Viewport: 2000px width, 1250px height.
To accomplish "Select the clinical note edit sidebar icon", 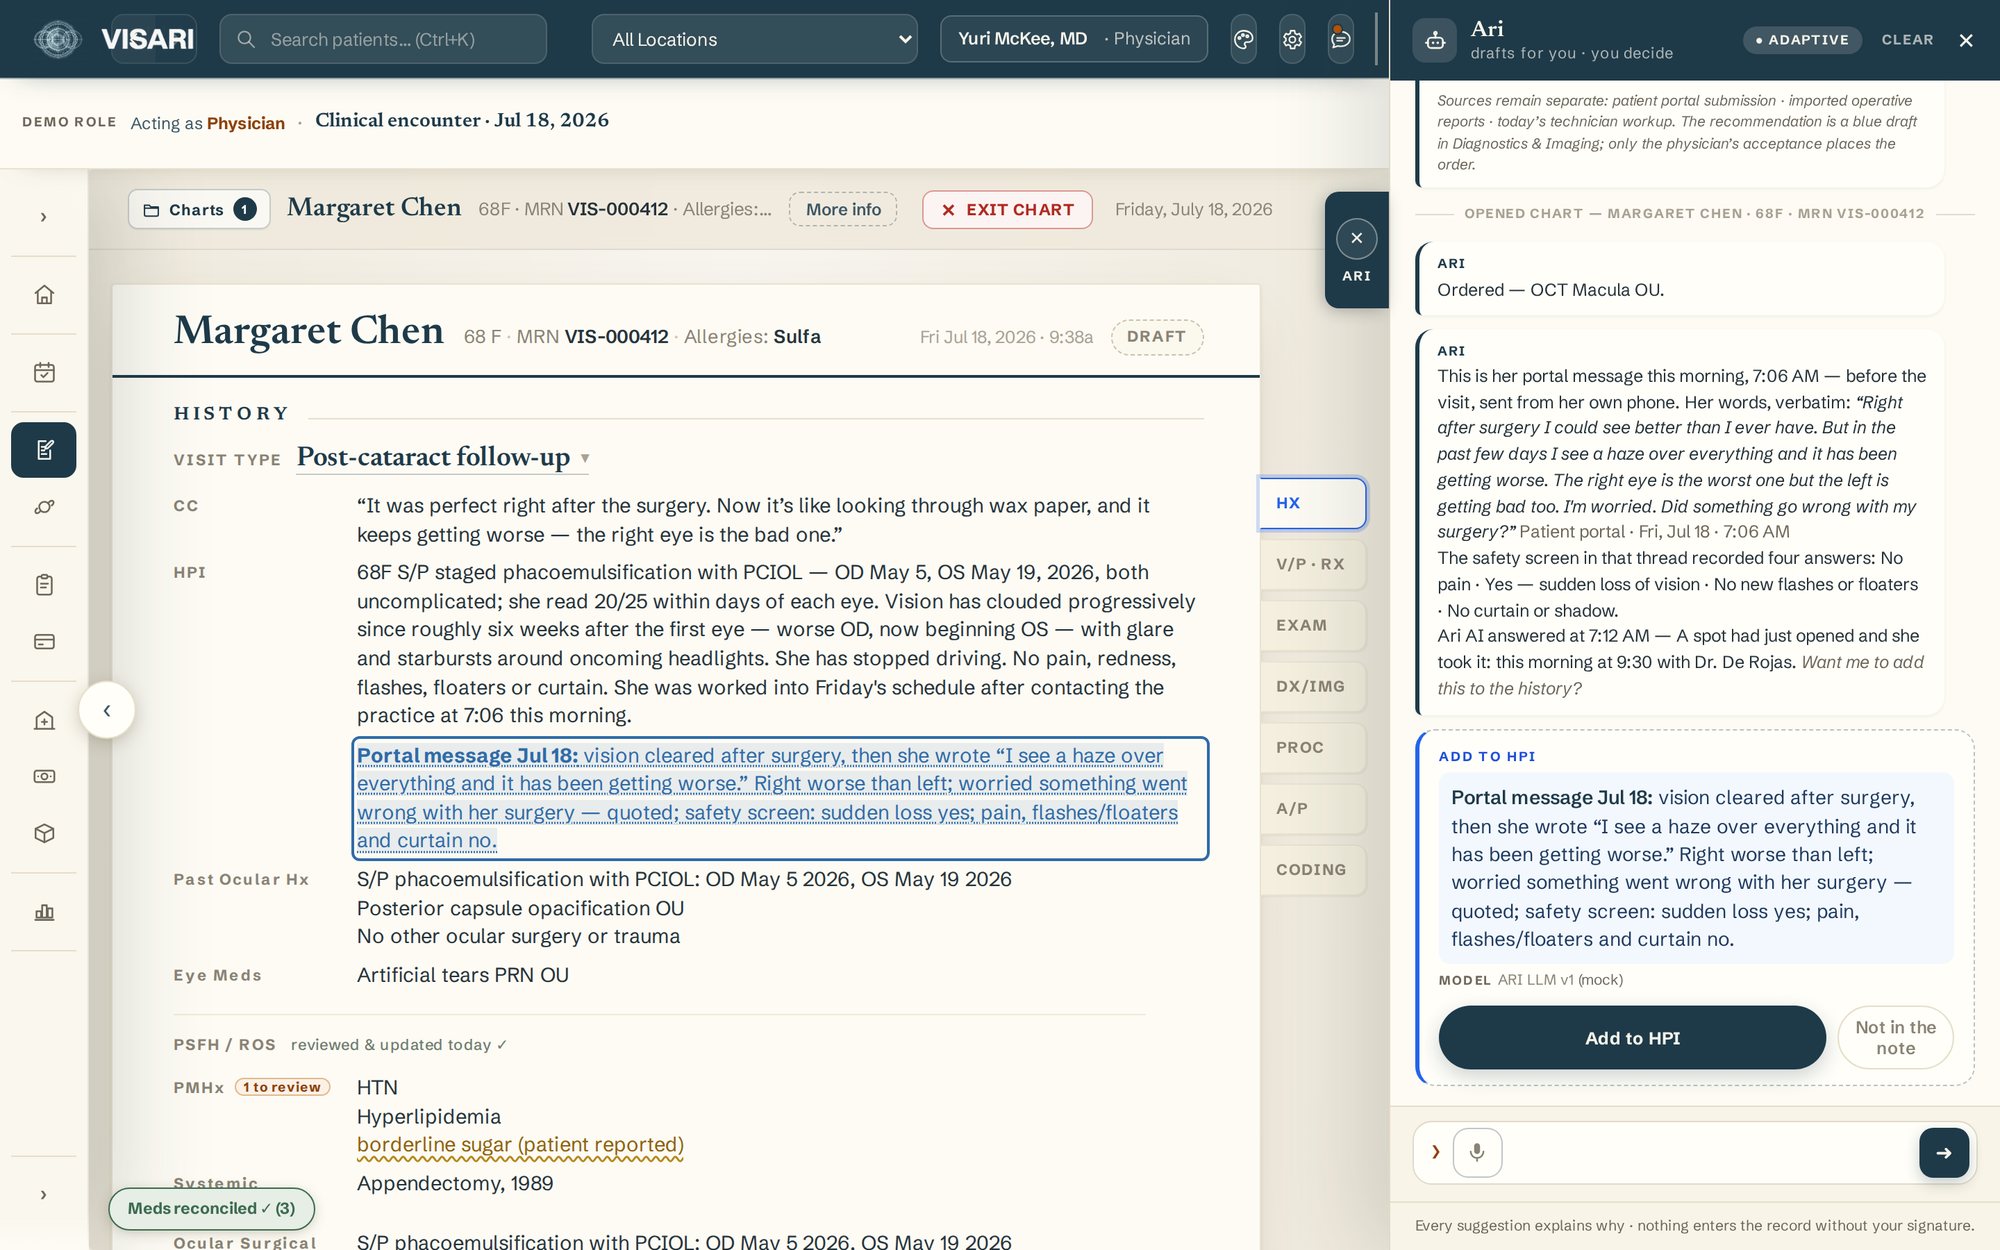I will (44, 450).
